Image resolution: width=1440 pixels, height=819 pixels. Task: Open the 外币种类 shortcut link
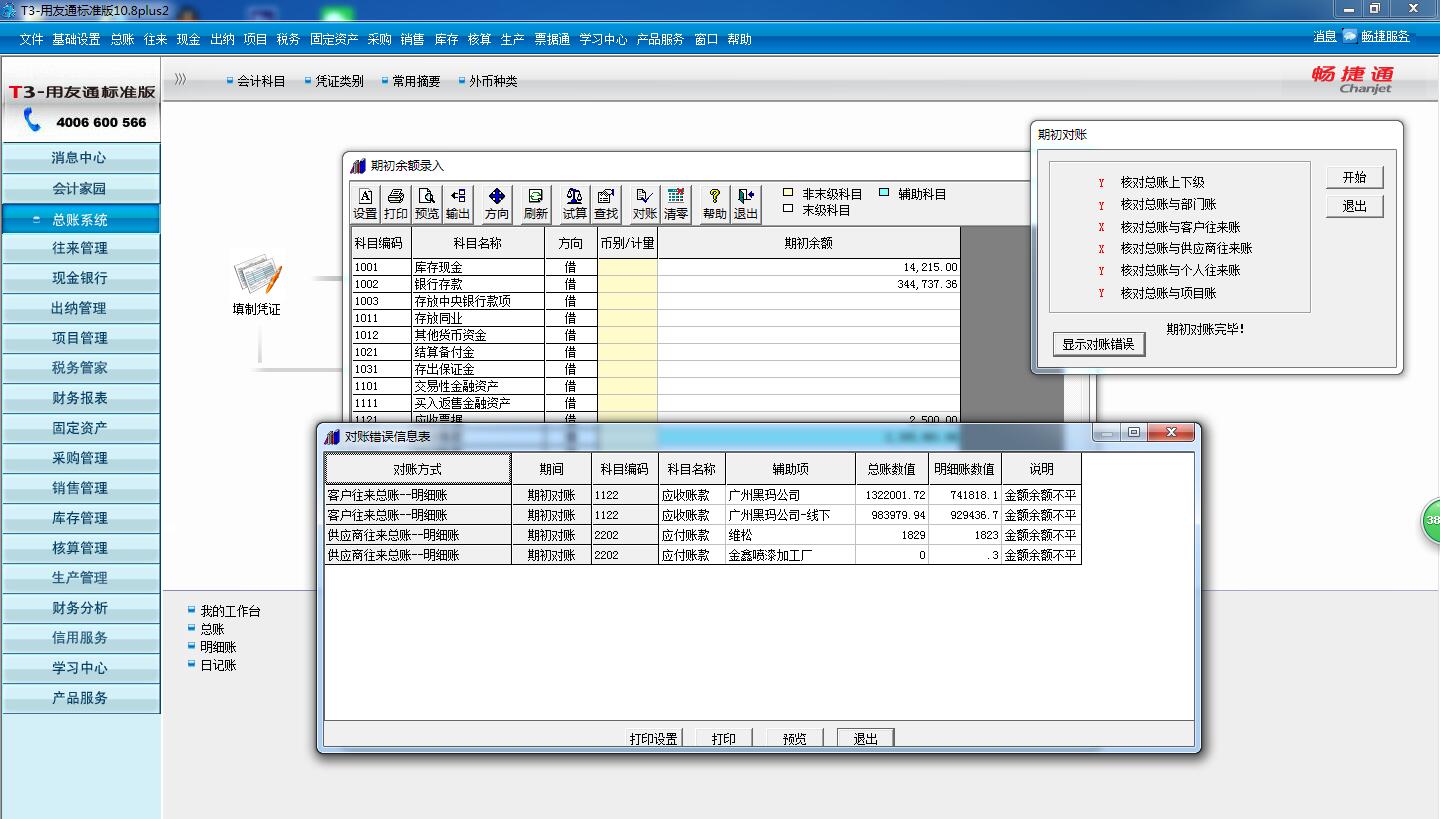tap(493, 81)
